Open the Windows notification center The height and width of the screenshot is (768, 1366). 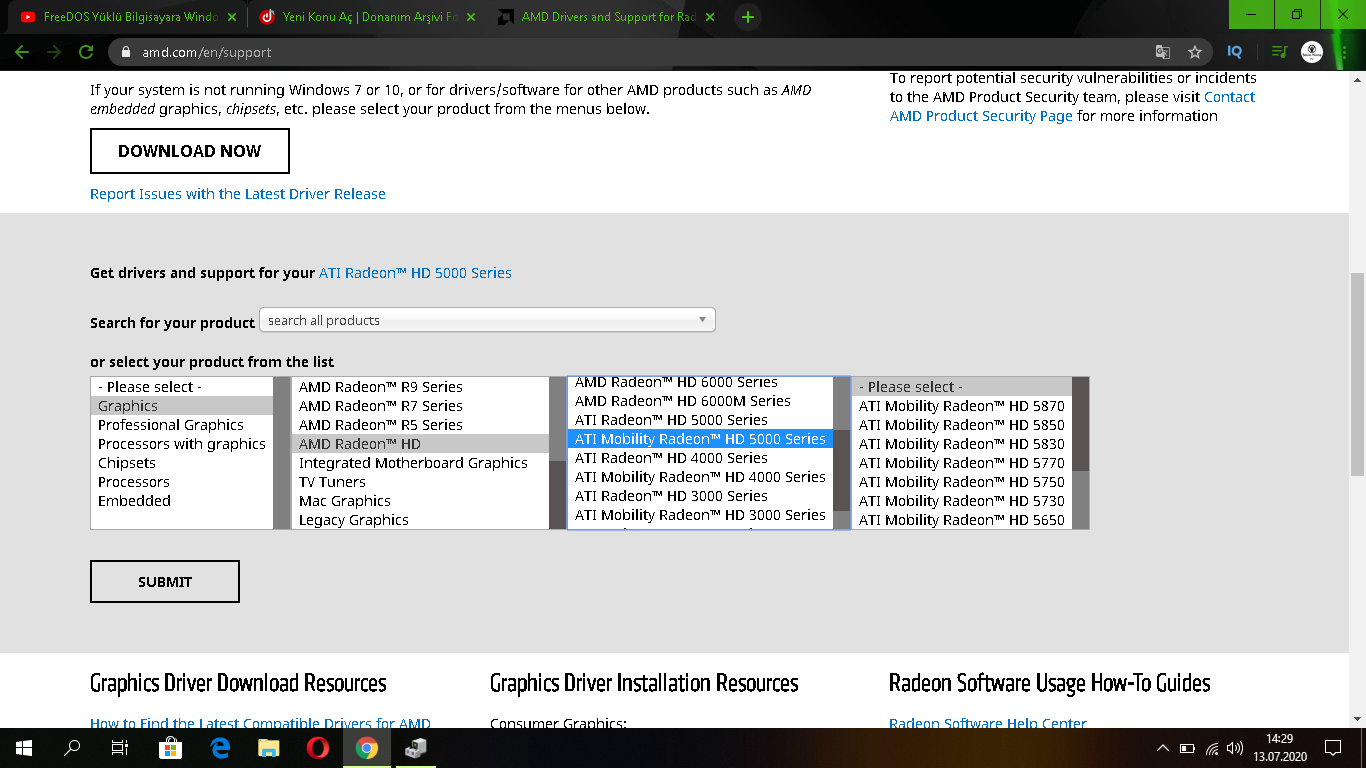point(1333,748)
